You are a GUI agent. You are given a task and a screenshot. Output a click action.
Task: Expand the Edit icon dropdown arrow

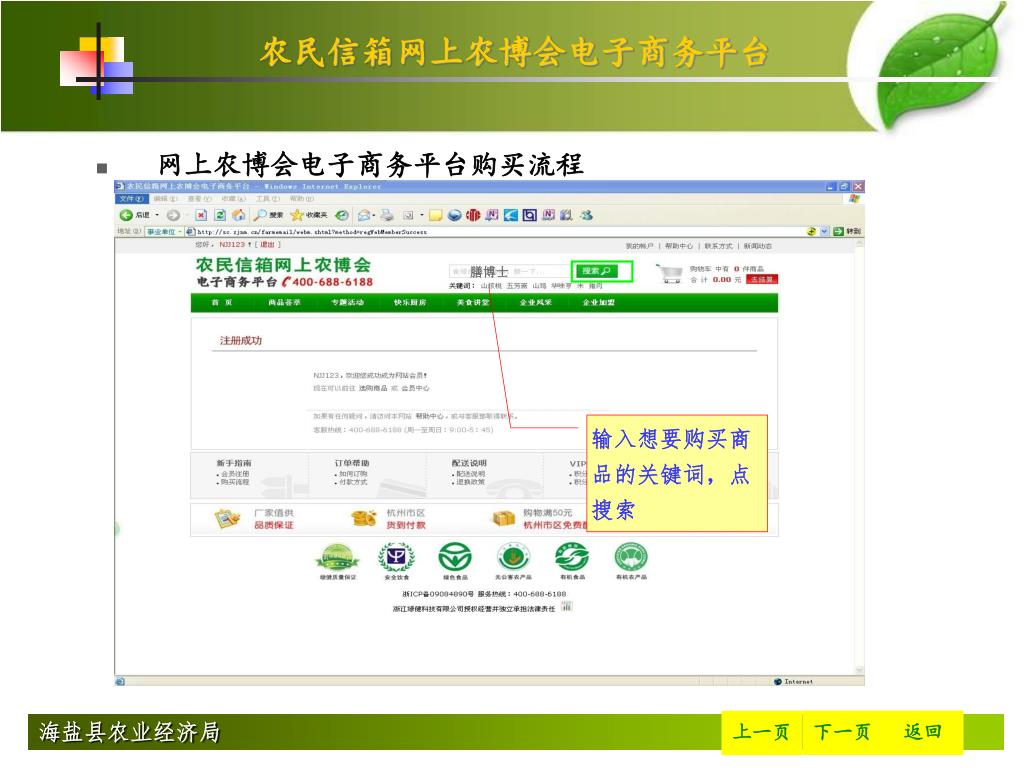[x=422, y=215]
